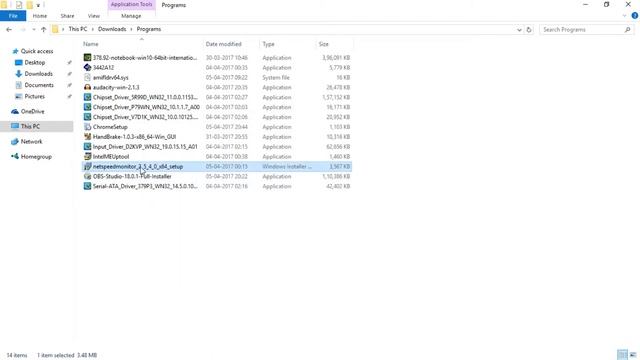Click the Chipset_Driver_5R99D file icon
The width and height of the screenshot is (640, 360).
click(87, 97)
